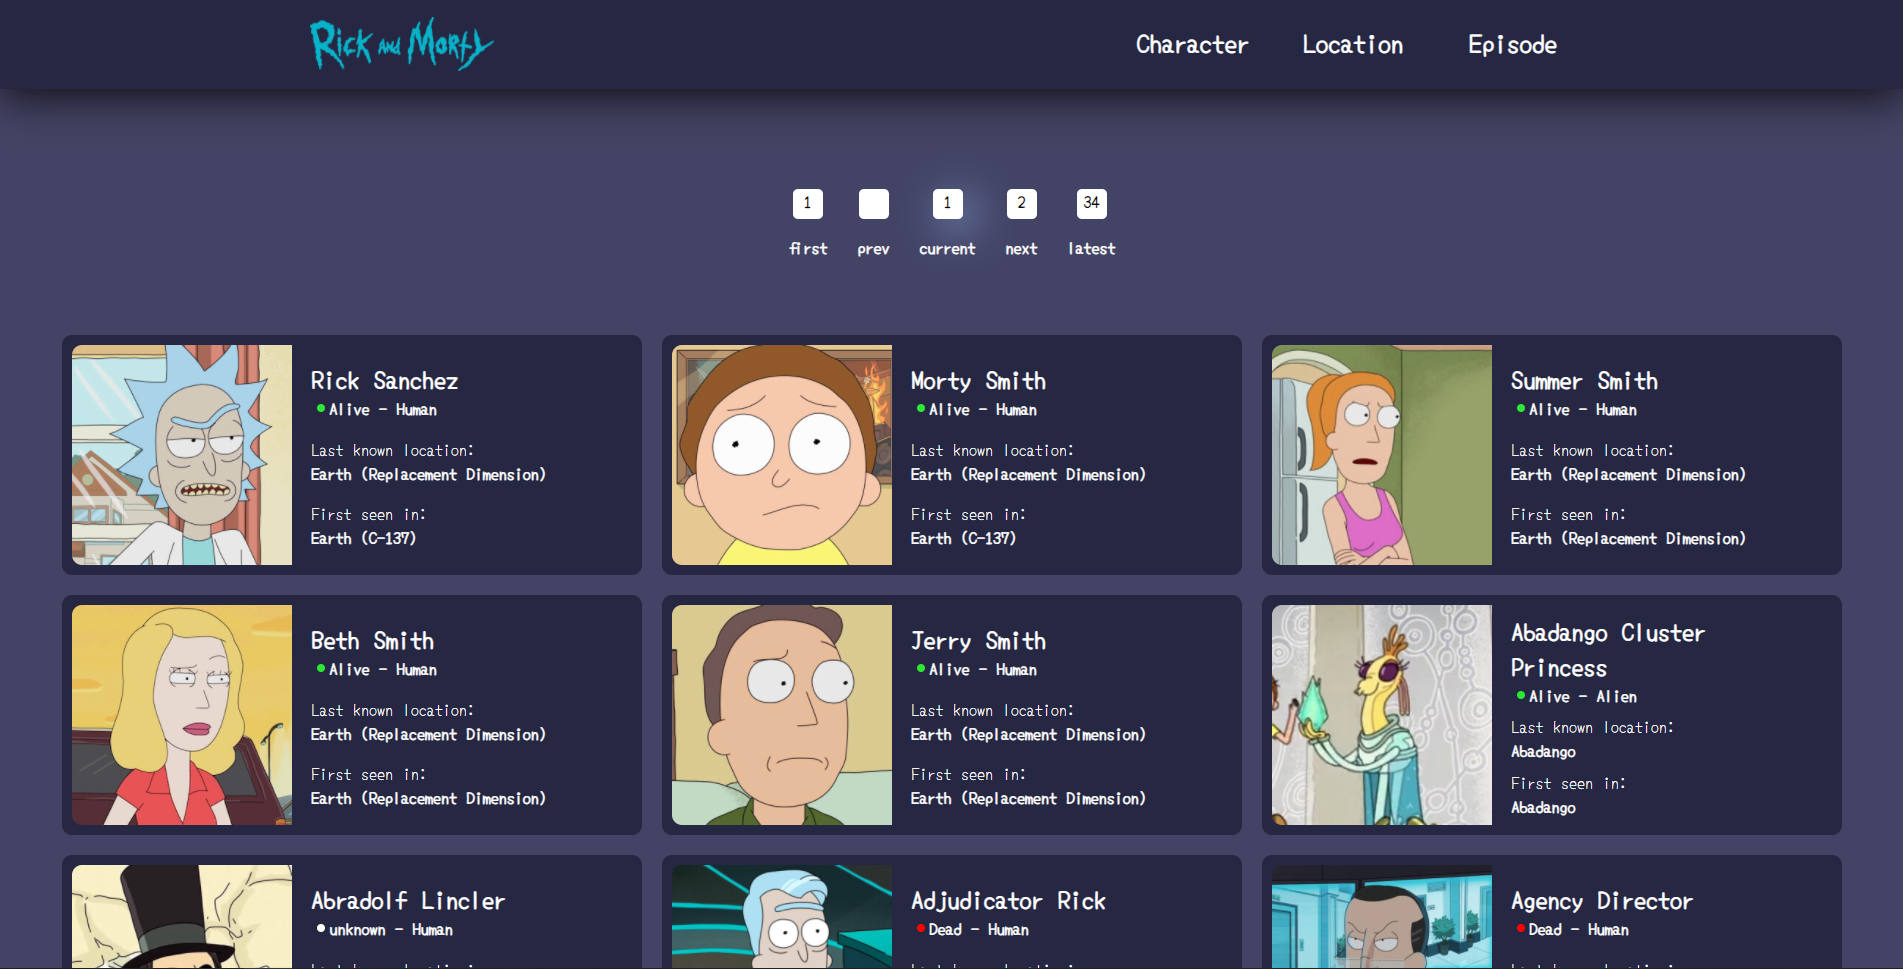Click the 'current' pagination label
Image resolution: width=1903 pixels, height=969 pixels.
coord(947,249)
